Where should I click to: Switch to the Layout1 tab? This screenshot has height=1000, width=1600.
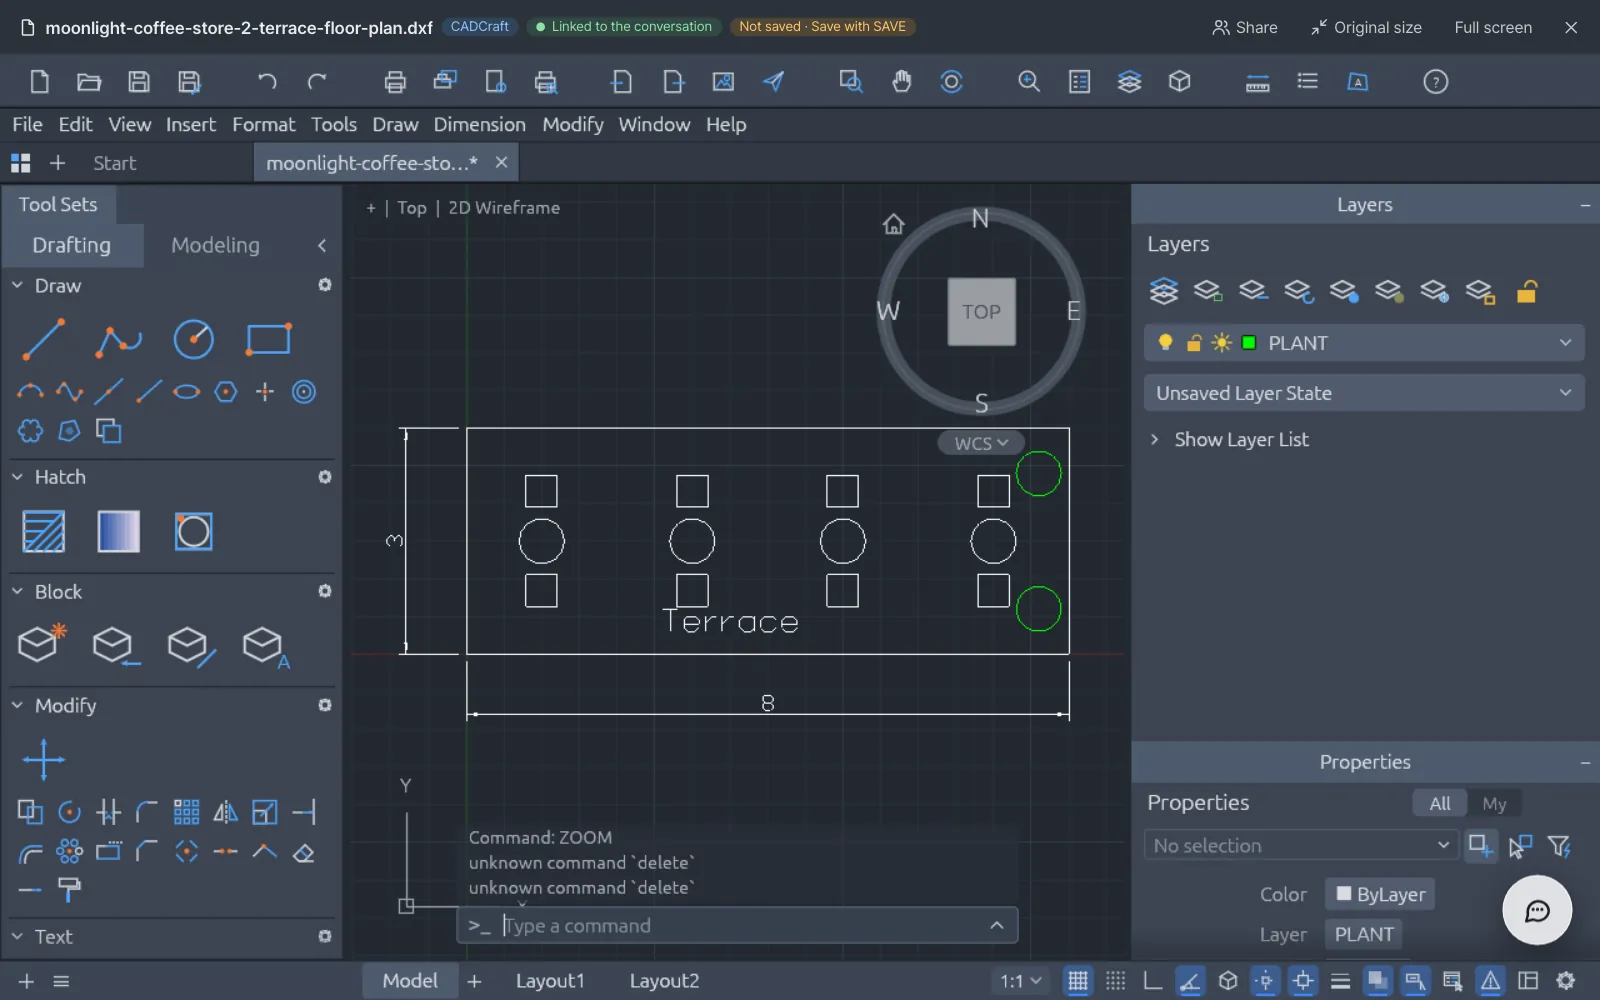[550, 981]
